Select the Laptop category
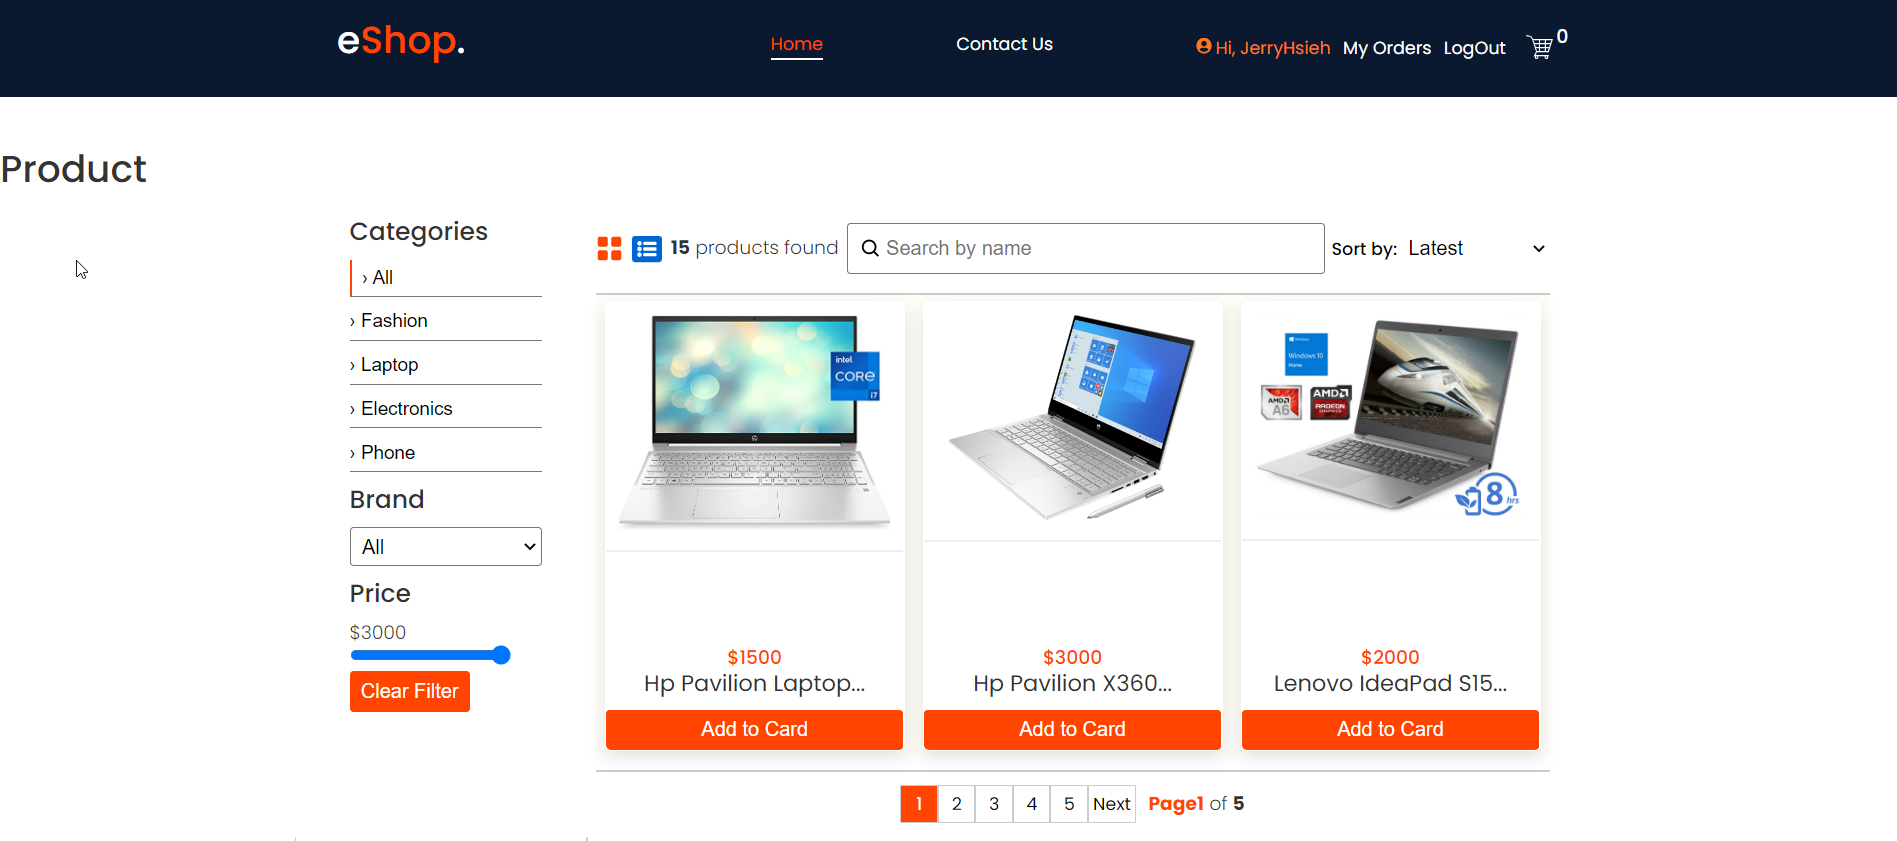Viewport: 1897px width, 841px height. pyautogui.click(x=389, y=365)
